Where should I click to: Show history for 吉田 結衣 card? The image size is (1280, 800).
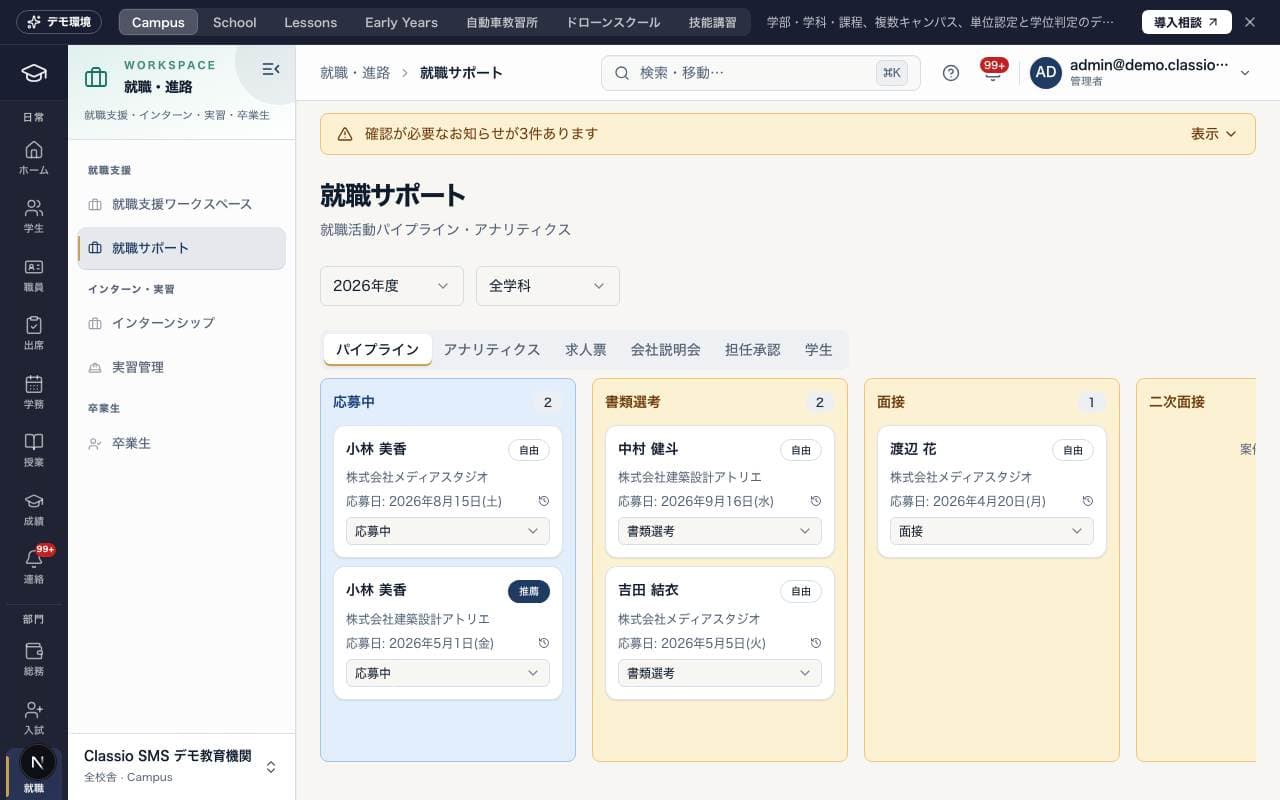pyautogui.click(x=815, y=643)
